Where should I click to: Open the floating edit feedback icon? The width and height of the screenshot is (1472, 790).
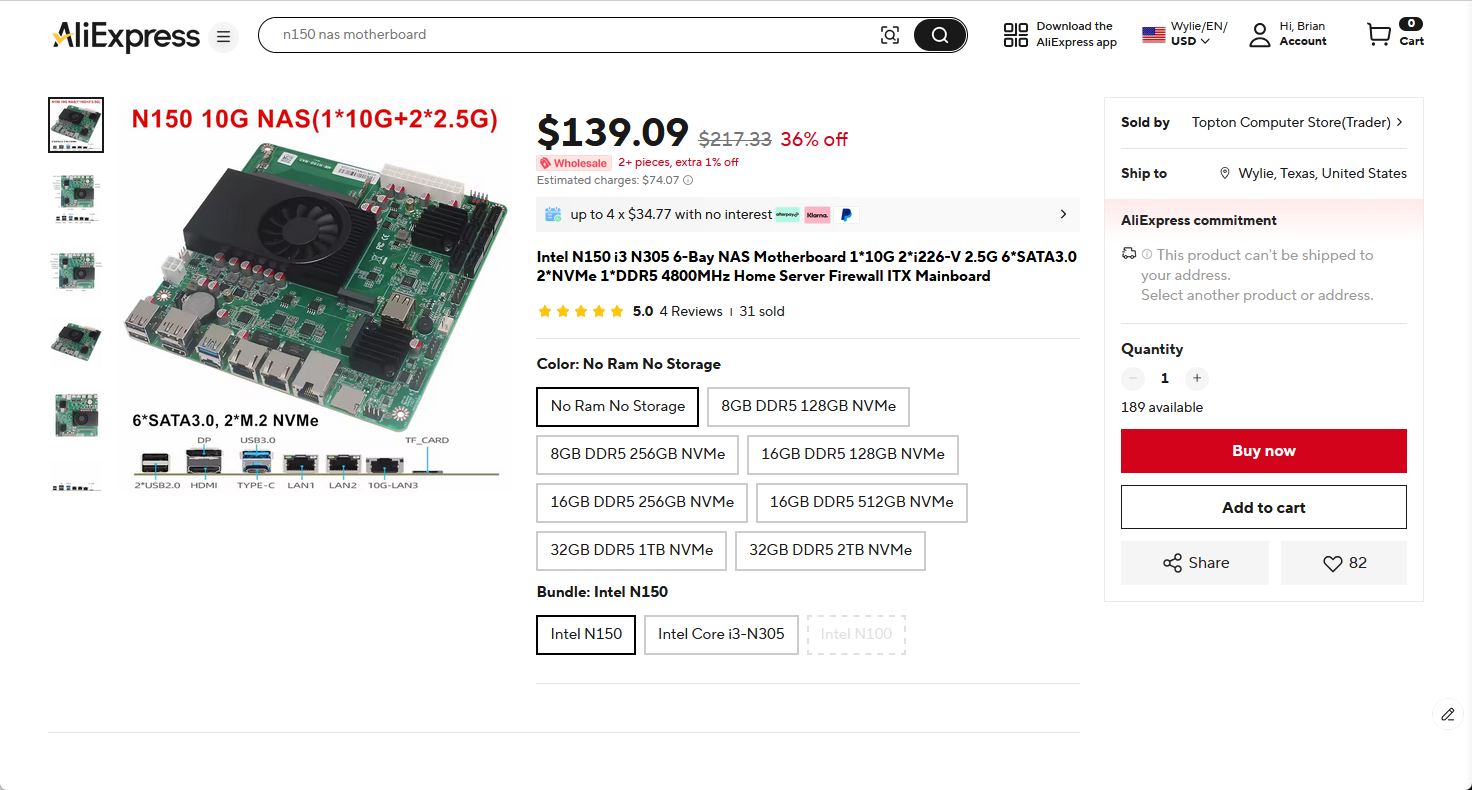click(x=1447, y=714)
